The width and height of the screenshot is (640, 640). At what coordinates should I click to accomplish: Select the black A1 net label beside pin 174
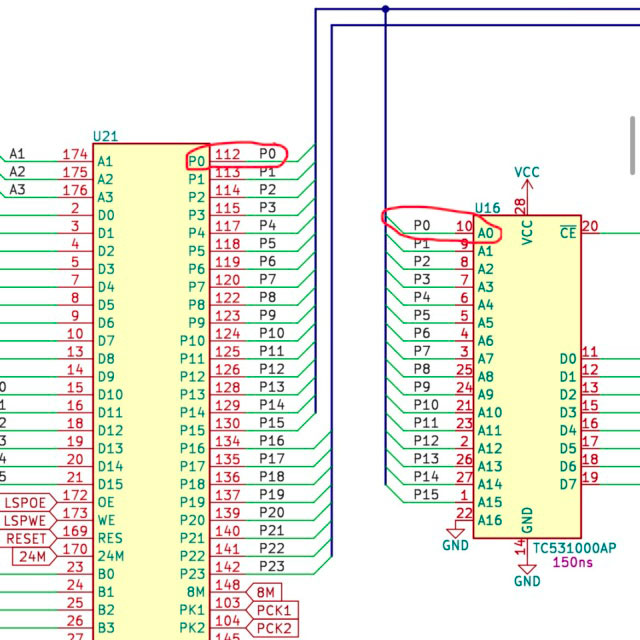pos(17,154)
